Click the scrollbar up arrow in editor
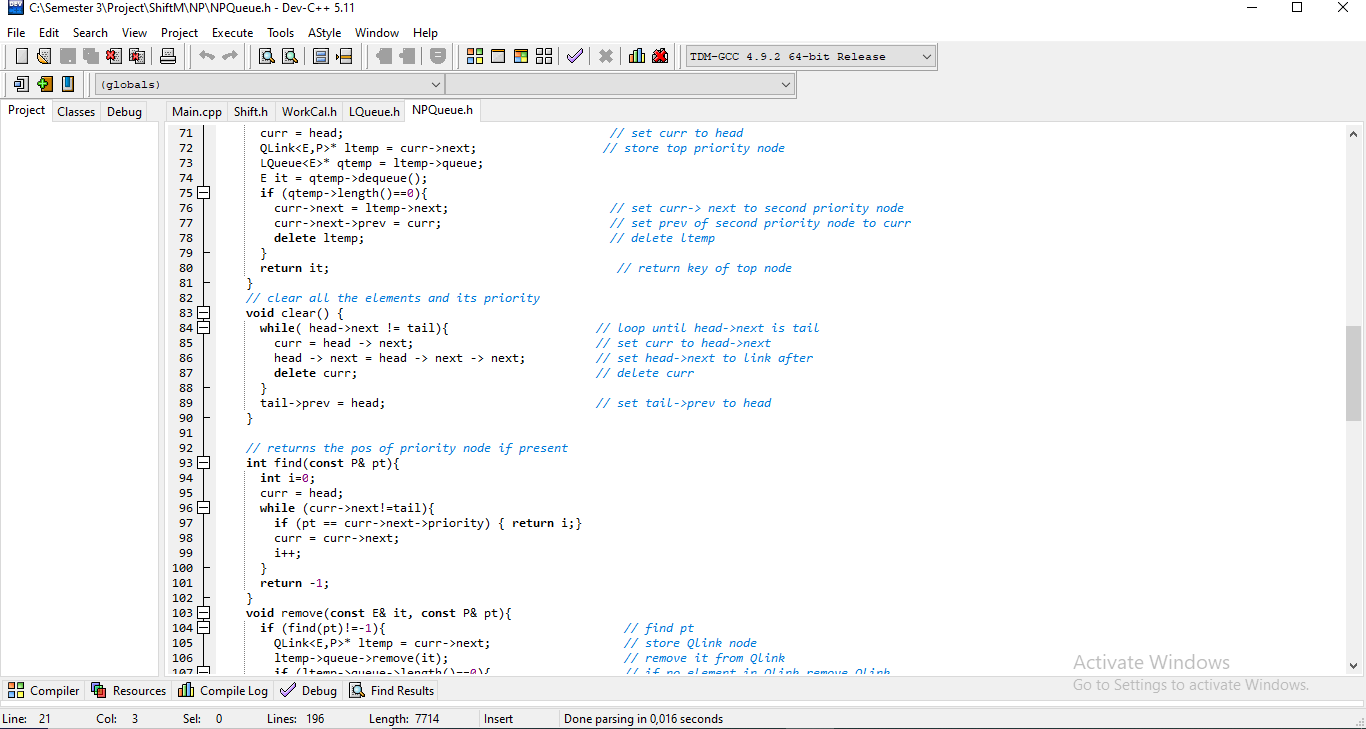The width and height of the screenshot is (1366, 729). (x=1353, y=133)
